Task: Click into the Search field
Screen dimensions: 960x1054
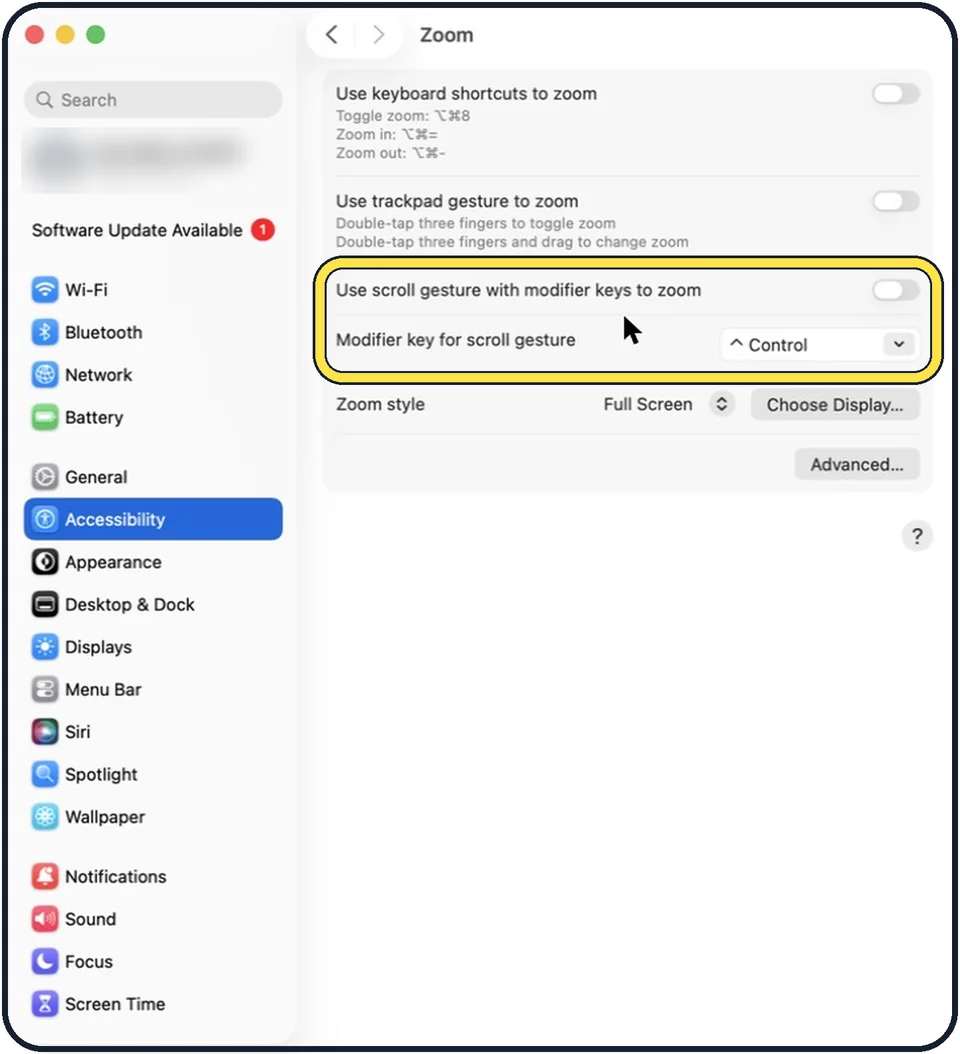Action: tap(153, 100)
